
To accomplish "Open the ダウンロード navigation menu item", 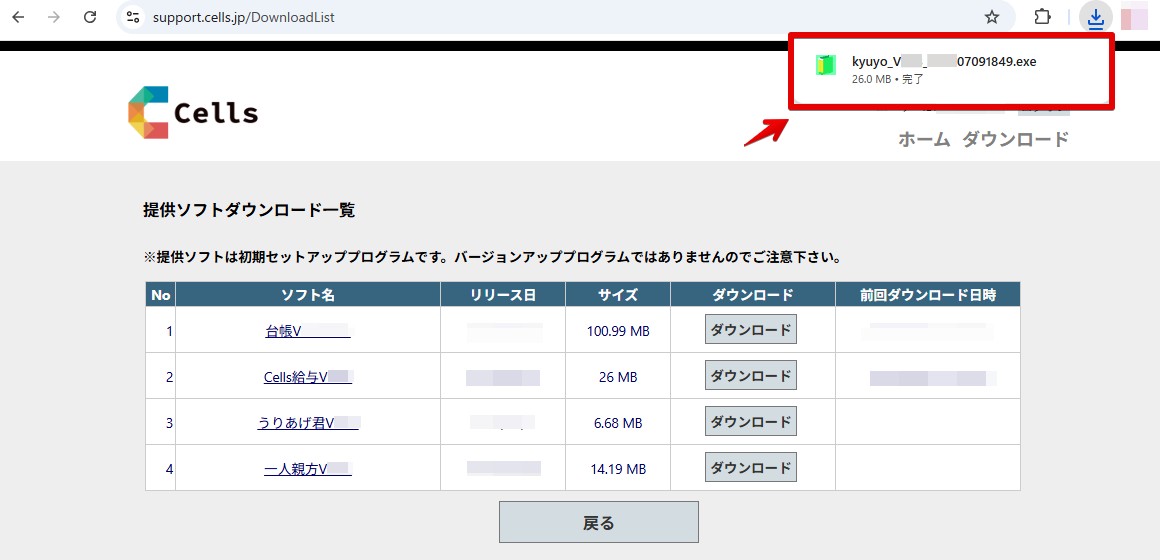I will click(x=1015, y=140).
